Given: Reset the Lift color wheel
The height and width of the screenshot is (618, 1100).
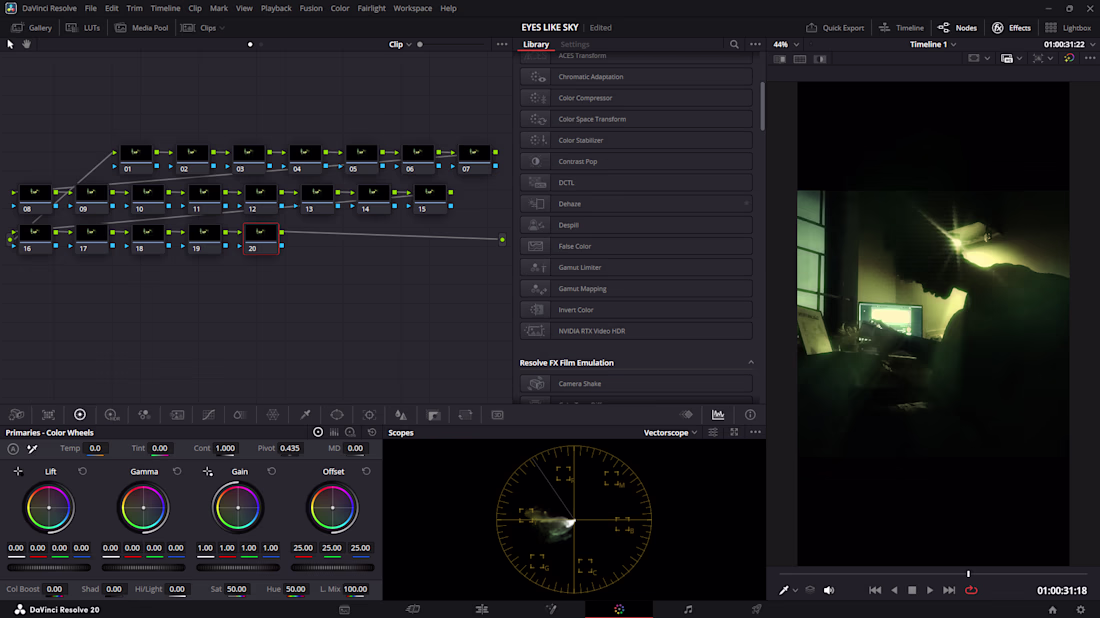Looking at the screenshot, I should 83,471.
